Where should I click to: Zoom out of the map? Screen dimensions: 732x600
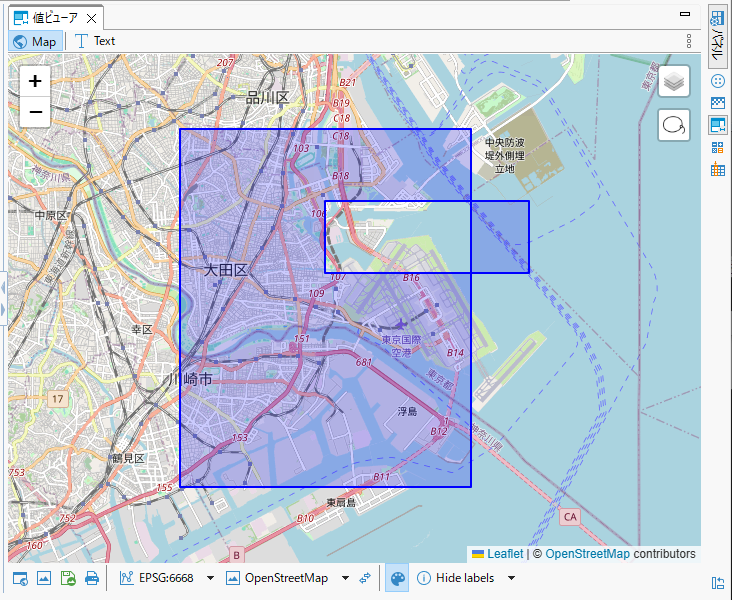35,112
